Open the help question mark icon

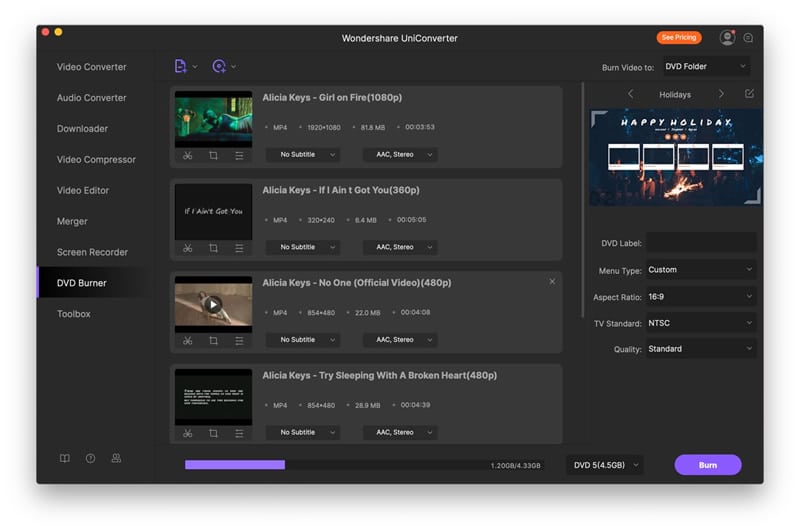click(90, 458)
